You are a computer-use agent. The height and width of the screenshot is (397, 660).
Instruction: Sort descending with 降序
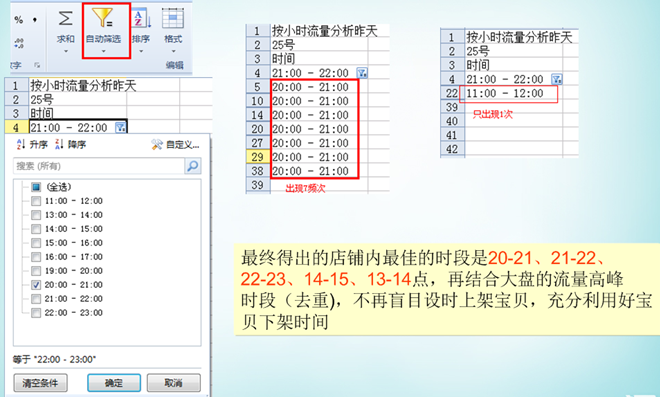click(70, 144)
